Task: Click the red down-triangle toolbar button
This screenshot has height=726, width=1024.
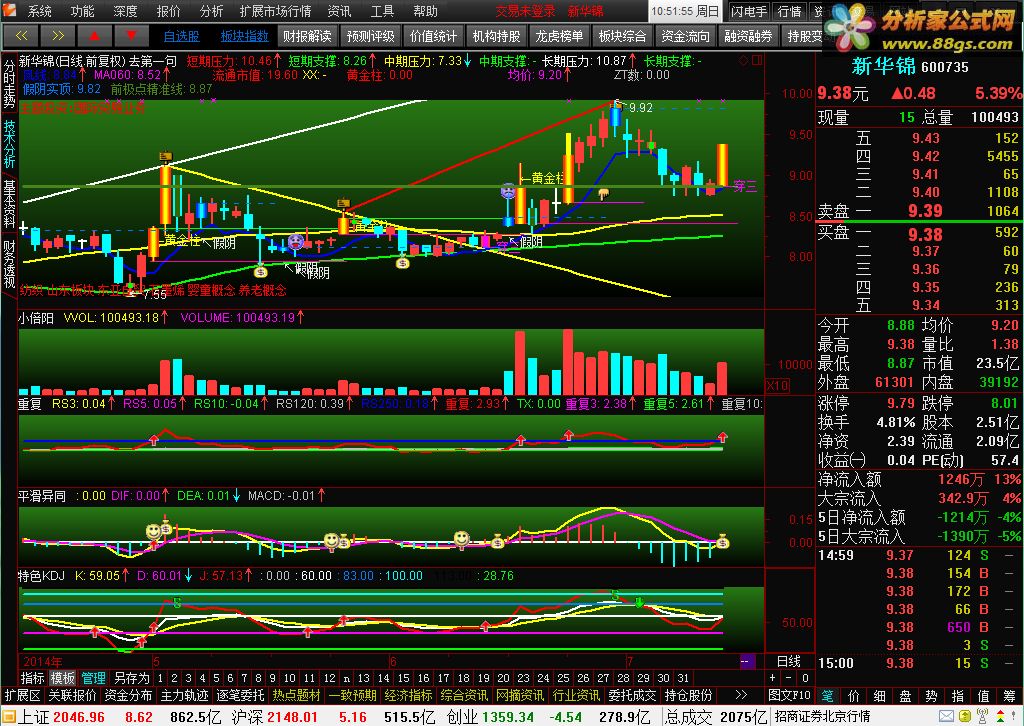Action: click(131, 36)
